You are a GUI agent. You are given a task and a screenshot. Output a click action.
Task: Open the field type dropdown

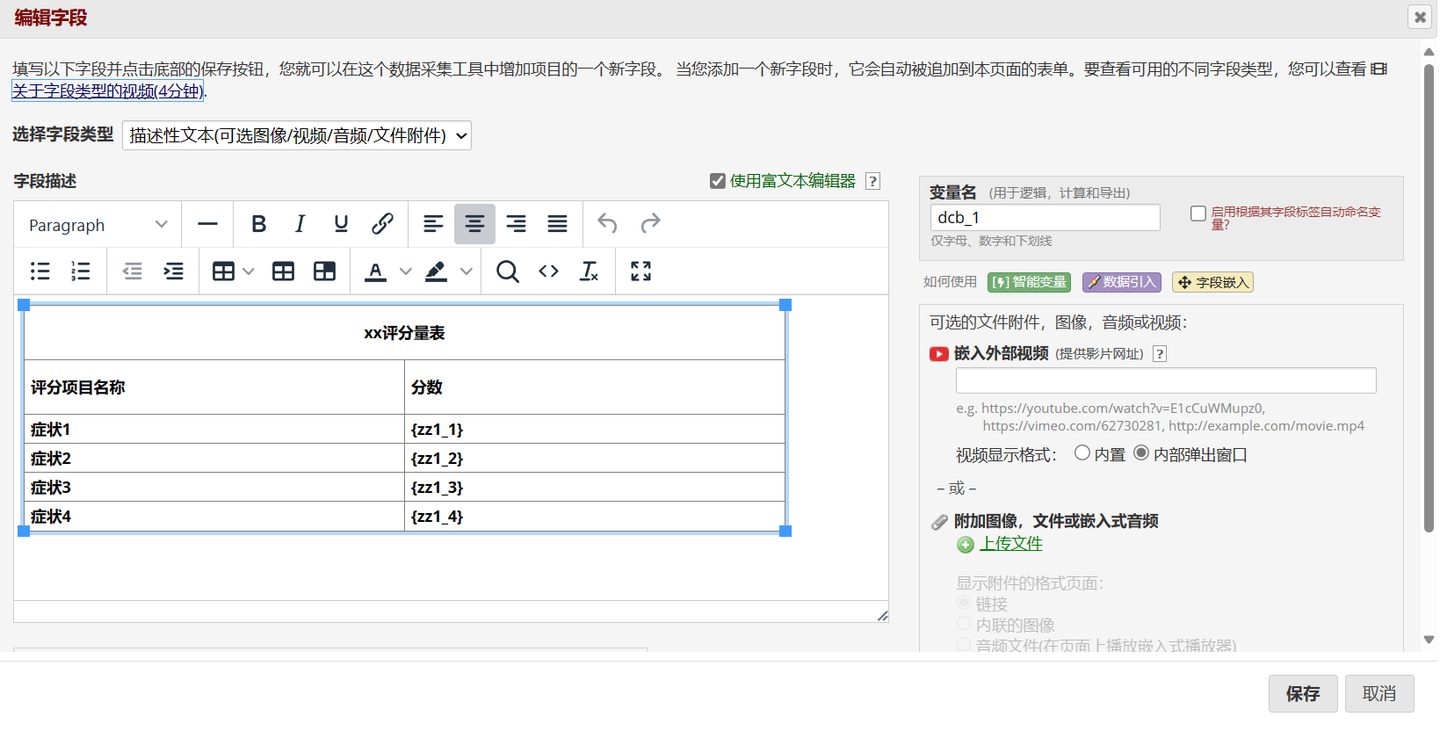296,135
